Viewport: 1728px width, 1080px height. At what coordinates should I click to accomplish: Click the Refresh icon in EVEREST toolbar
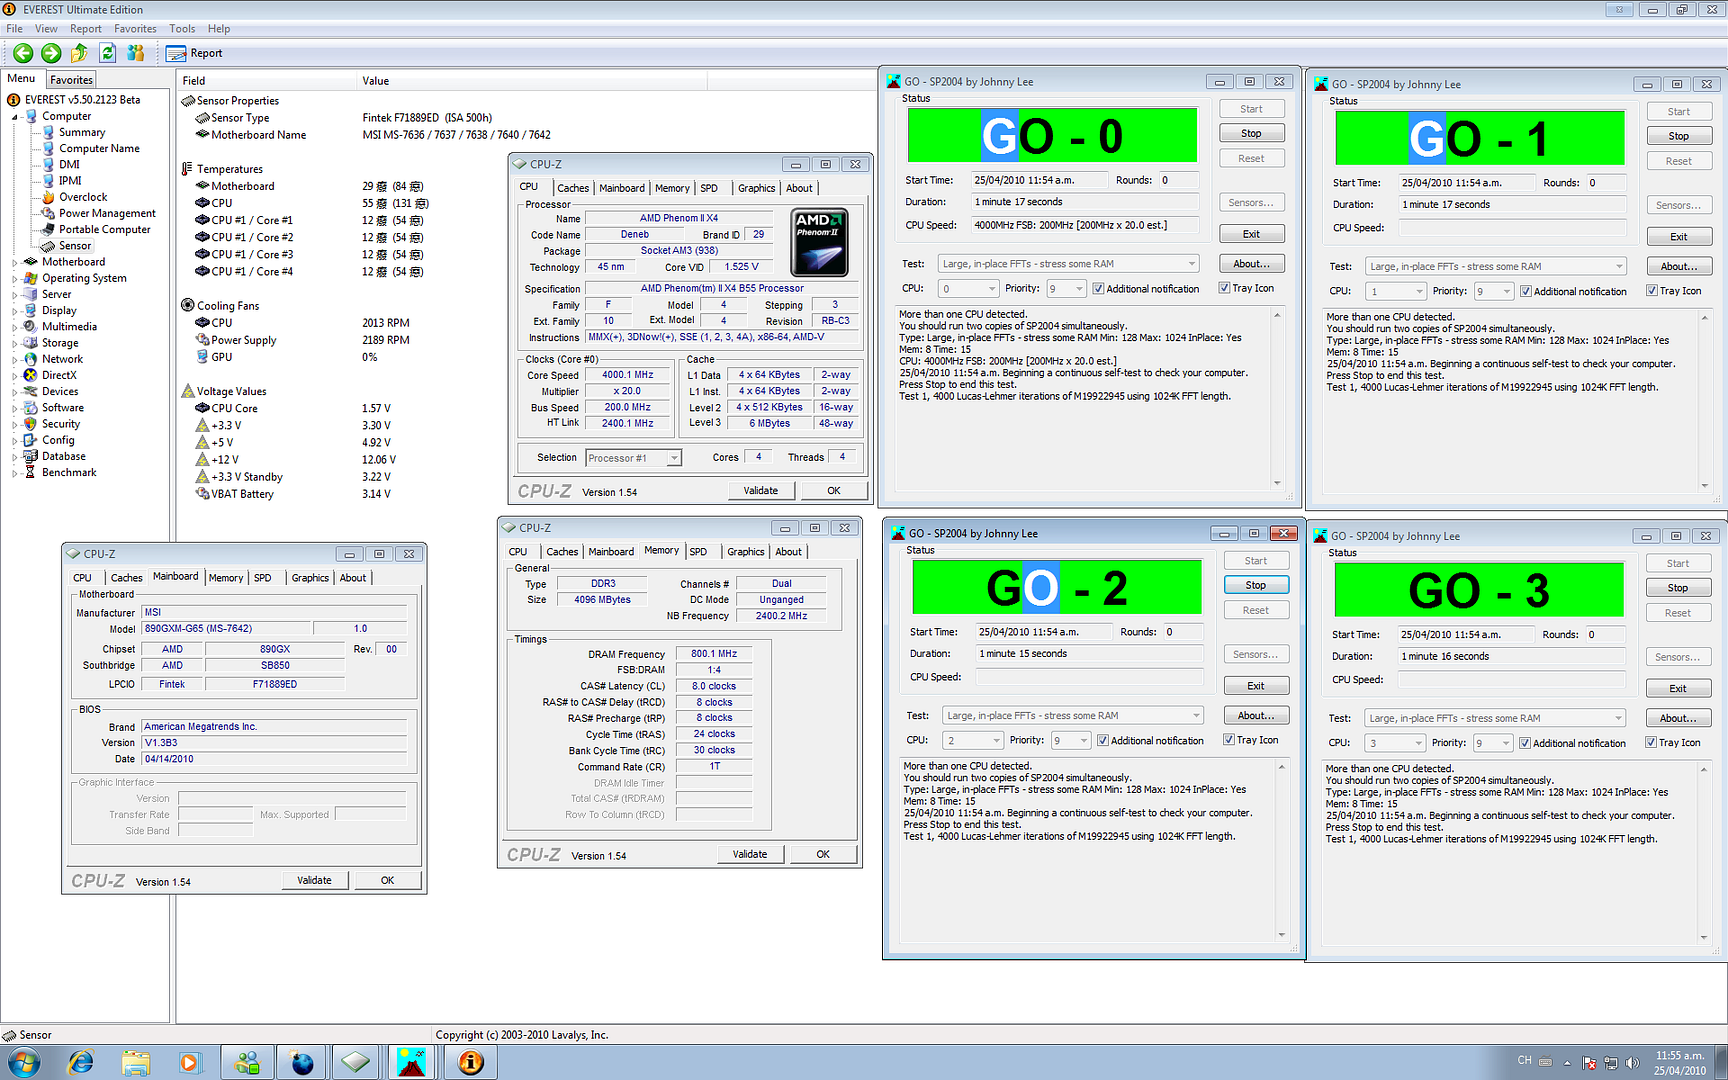pos(107,53)
